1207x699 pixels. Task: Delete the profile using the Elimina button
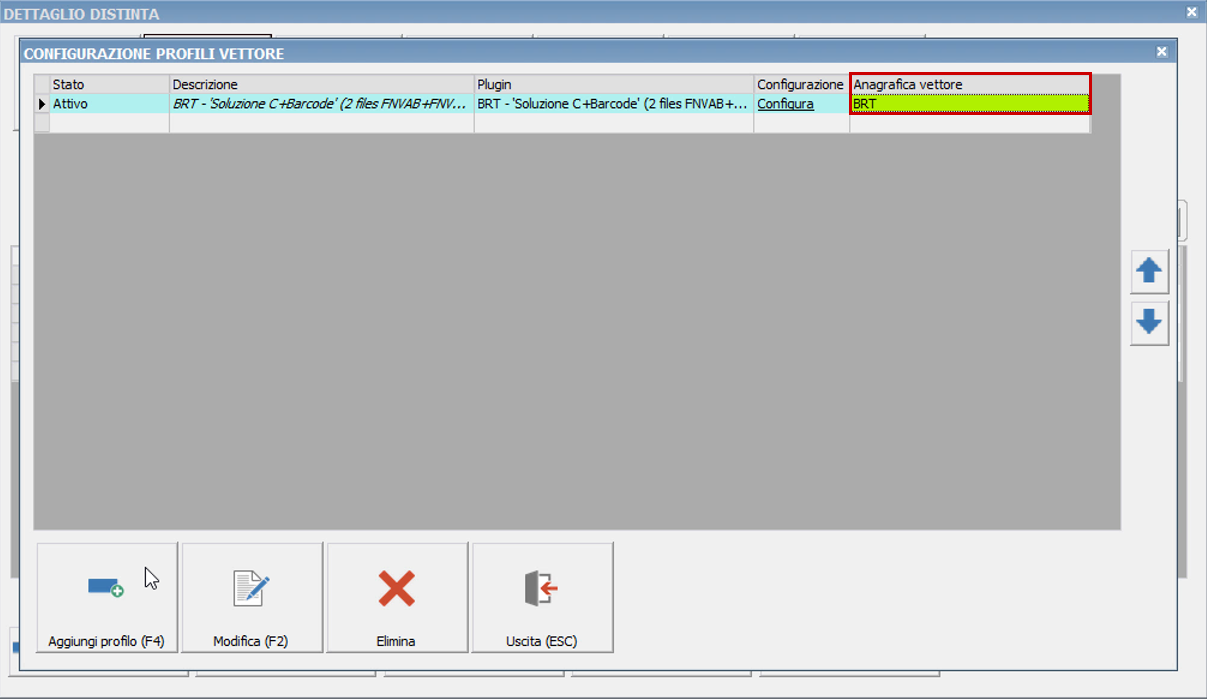[x=396, y=598]
